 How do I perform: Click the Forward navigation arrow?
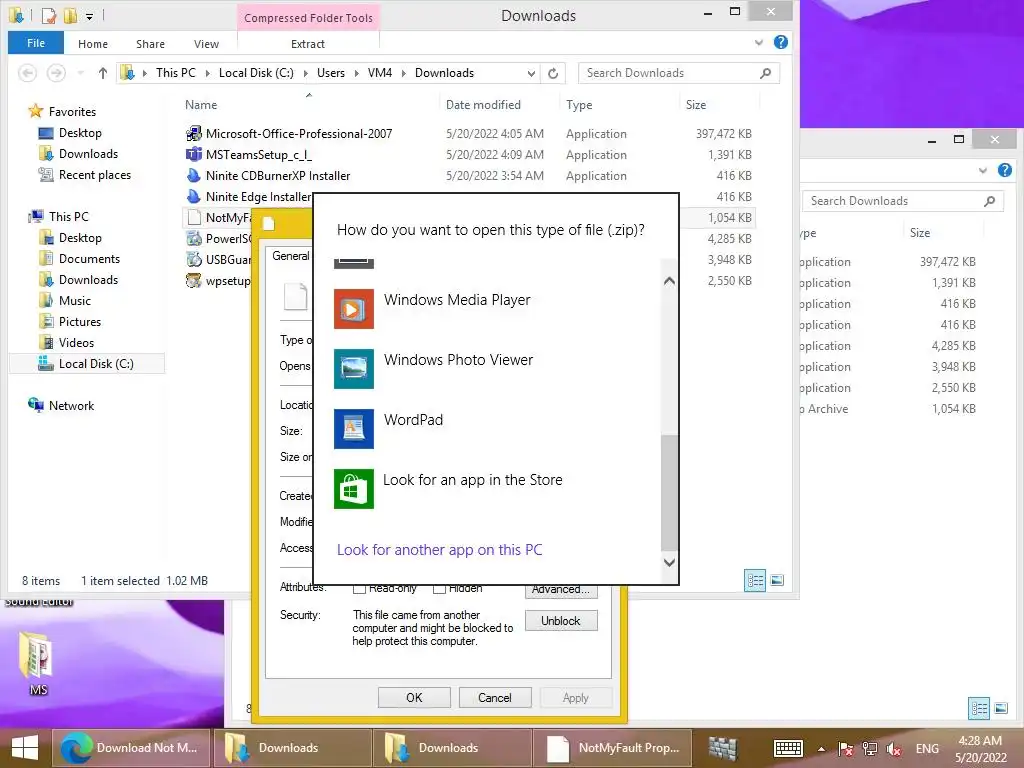tap(56, 73)
